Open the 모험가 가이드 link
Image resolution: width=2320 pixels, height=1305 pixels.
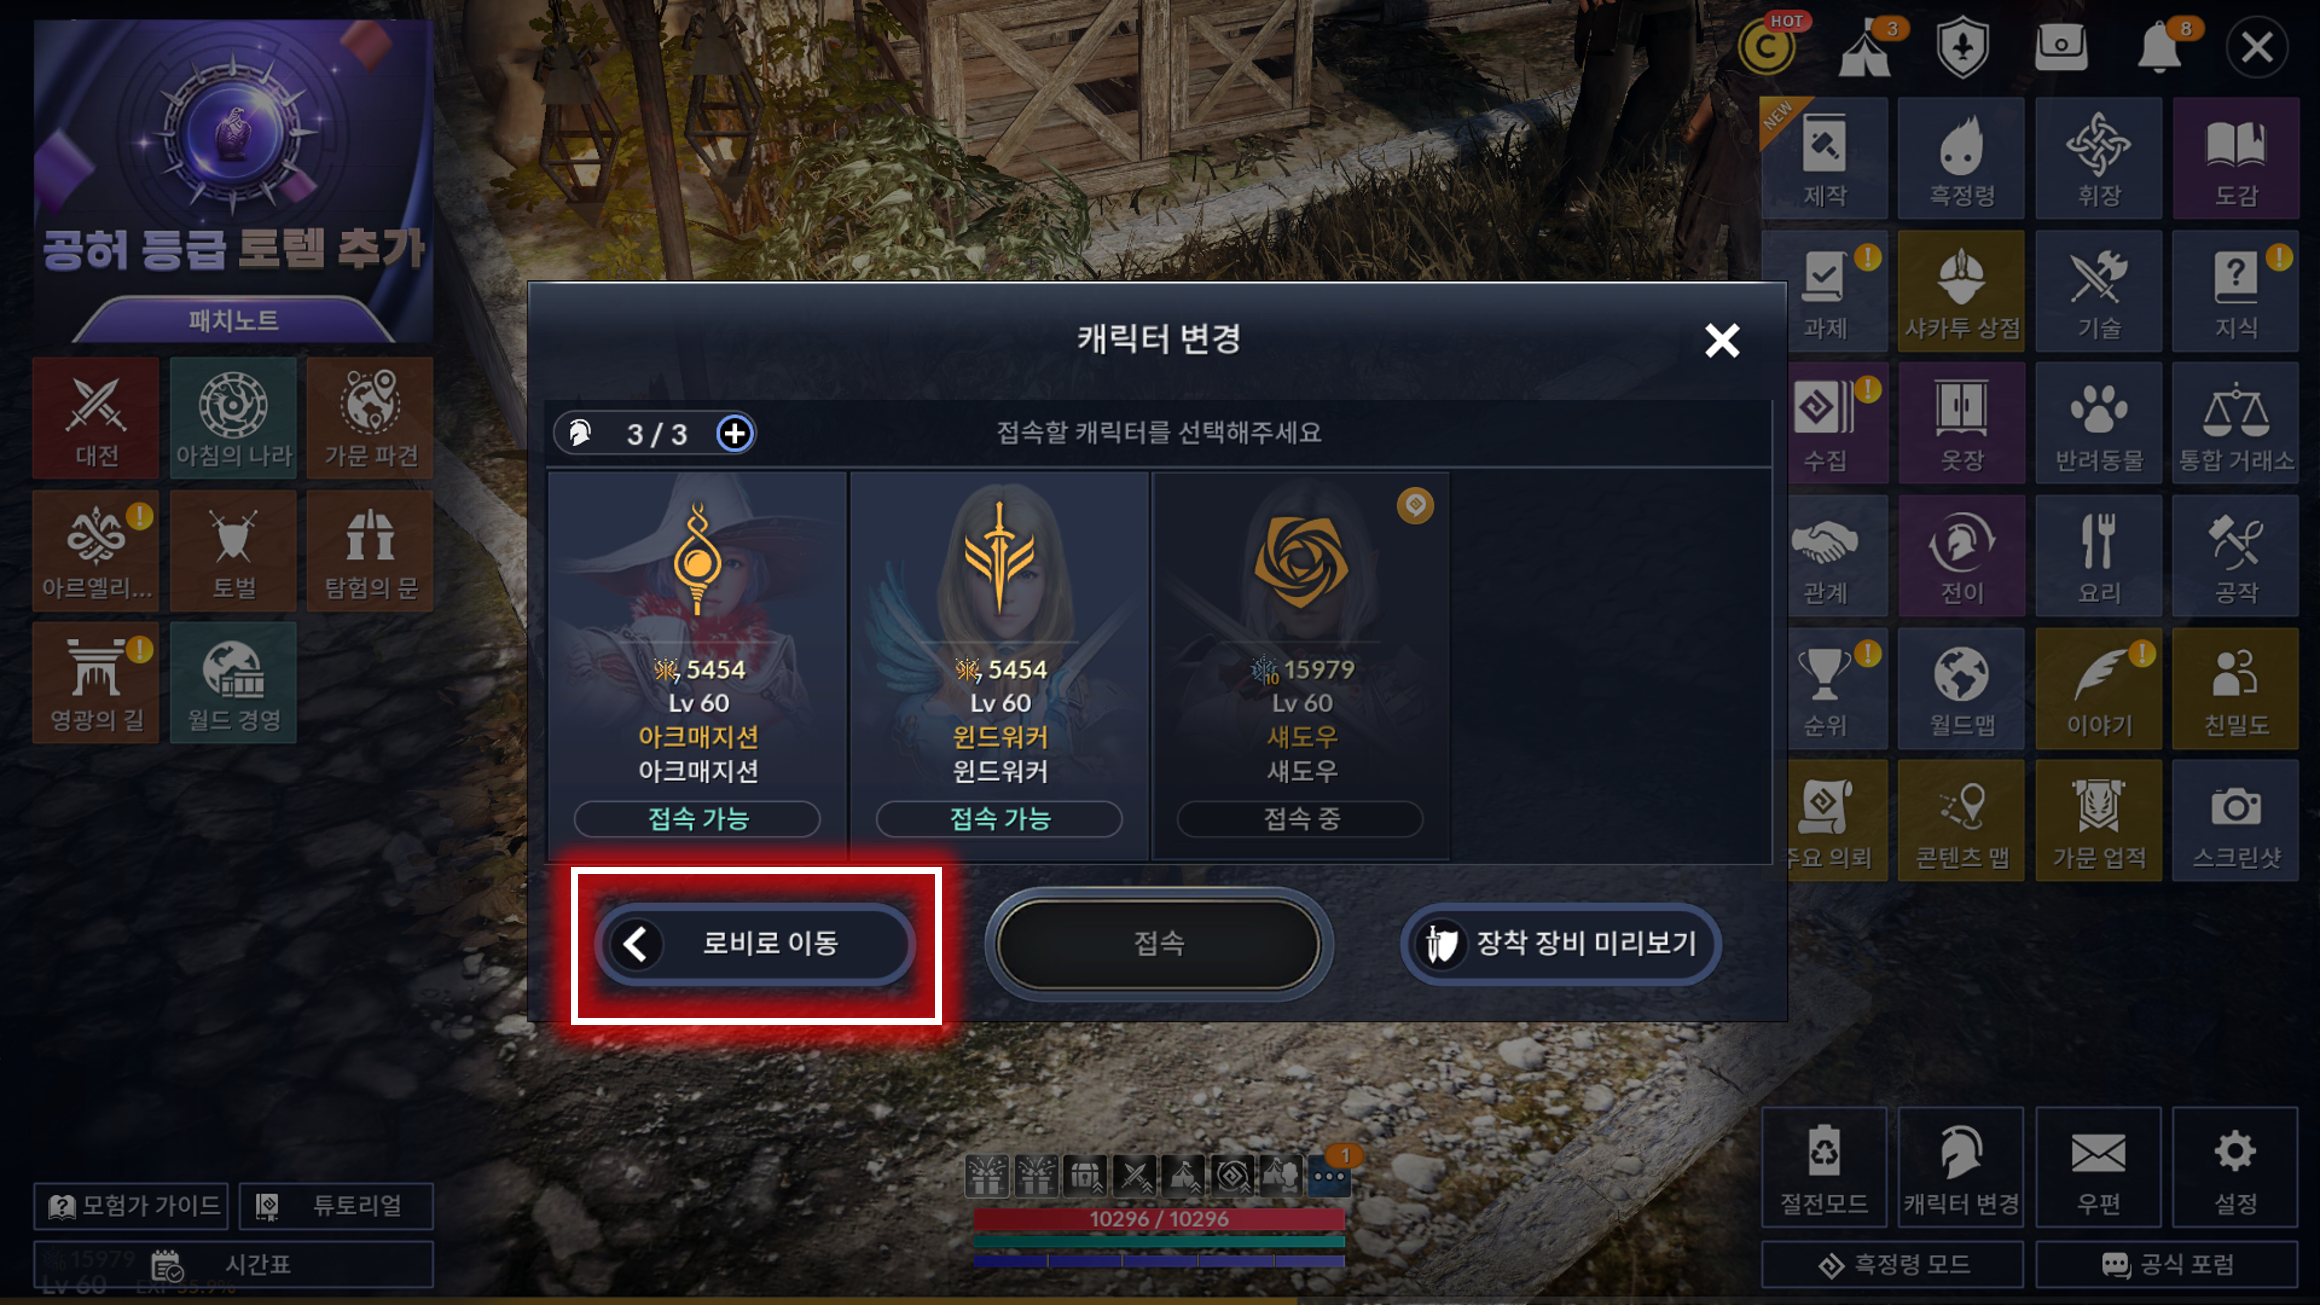131,1205
